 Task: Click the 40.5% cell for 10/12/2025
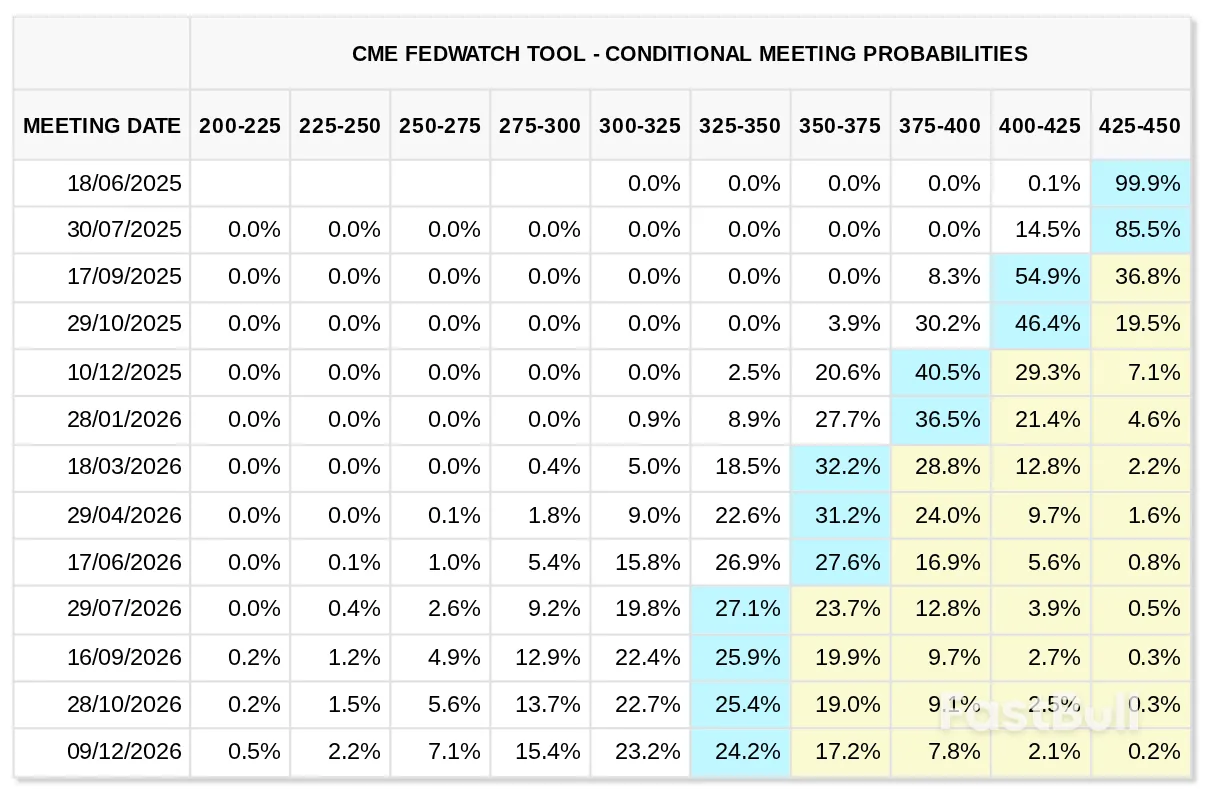point(941,372)
